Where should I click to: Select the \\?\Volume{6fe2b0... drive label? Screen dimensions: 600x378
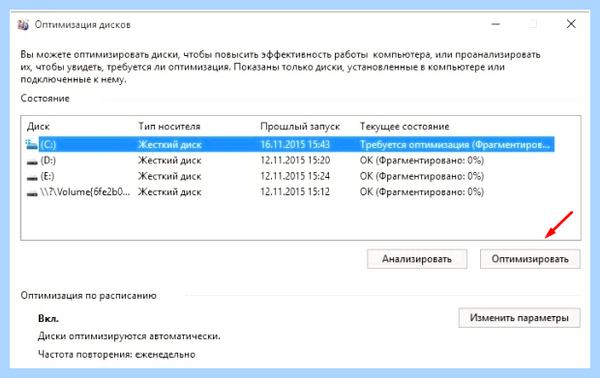85,192
